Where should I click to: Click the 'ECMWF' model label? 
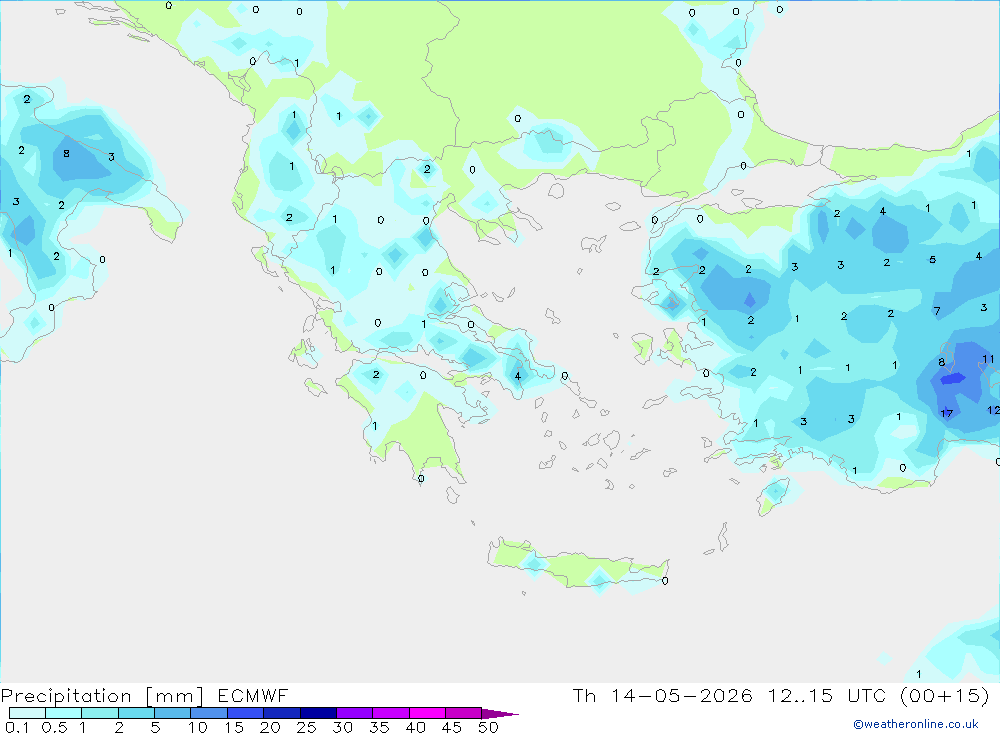pyautogui.click(x=253, y=696)
